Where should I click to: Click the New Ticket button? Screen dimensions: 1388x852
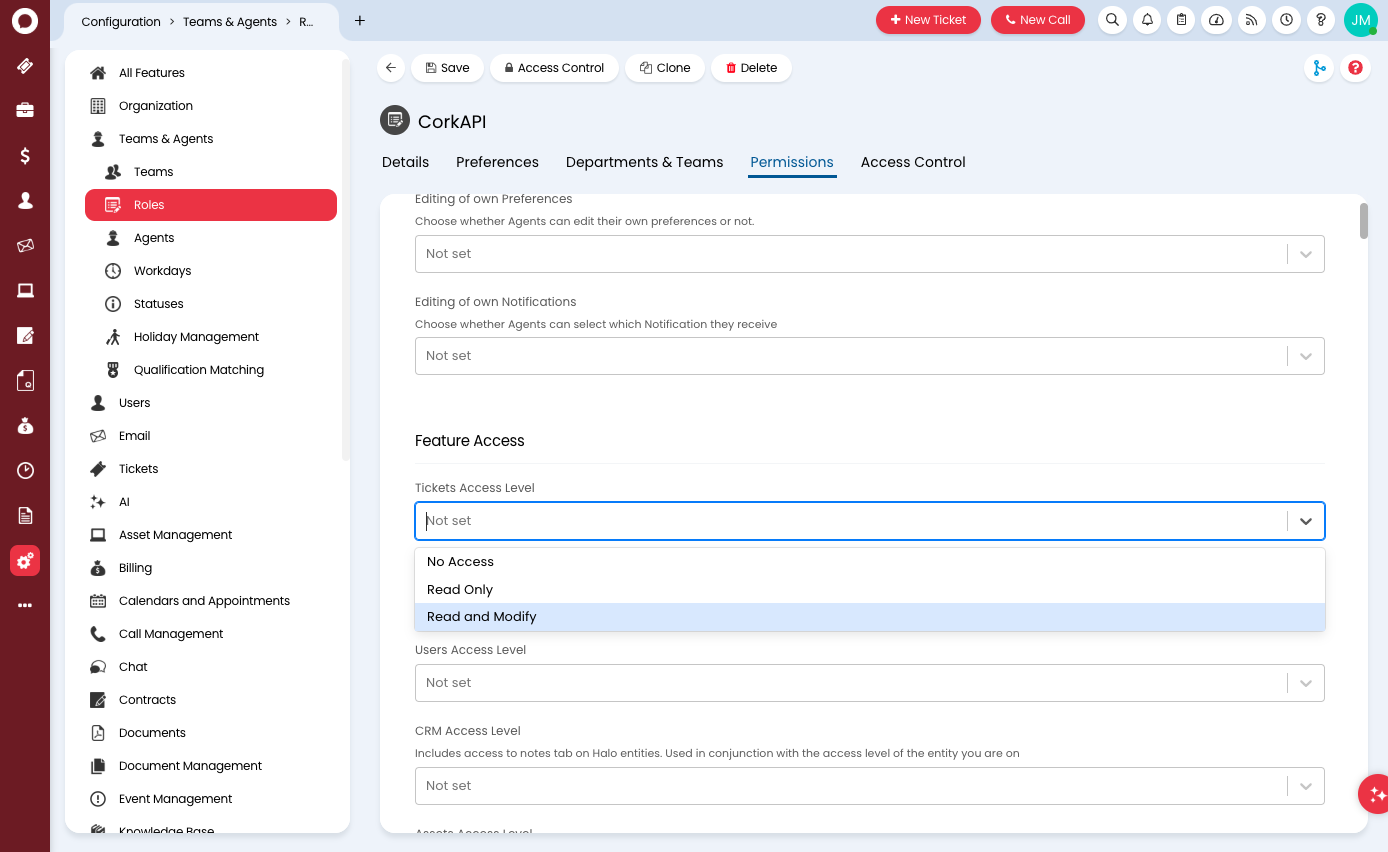click(x=928, y=20)
